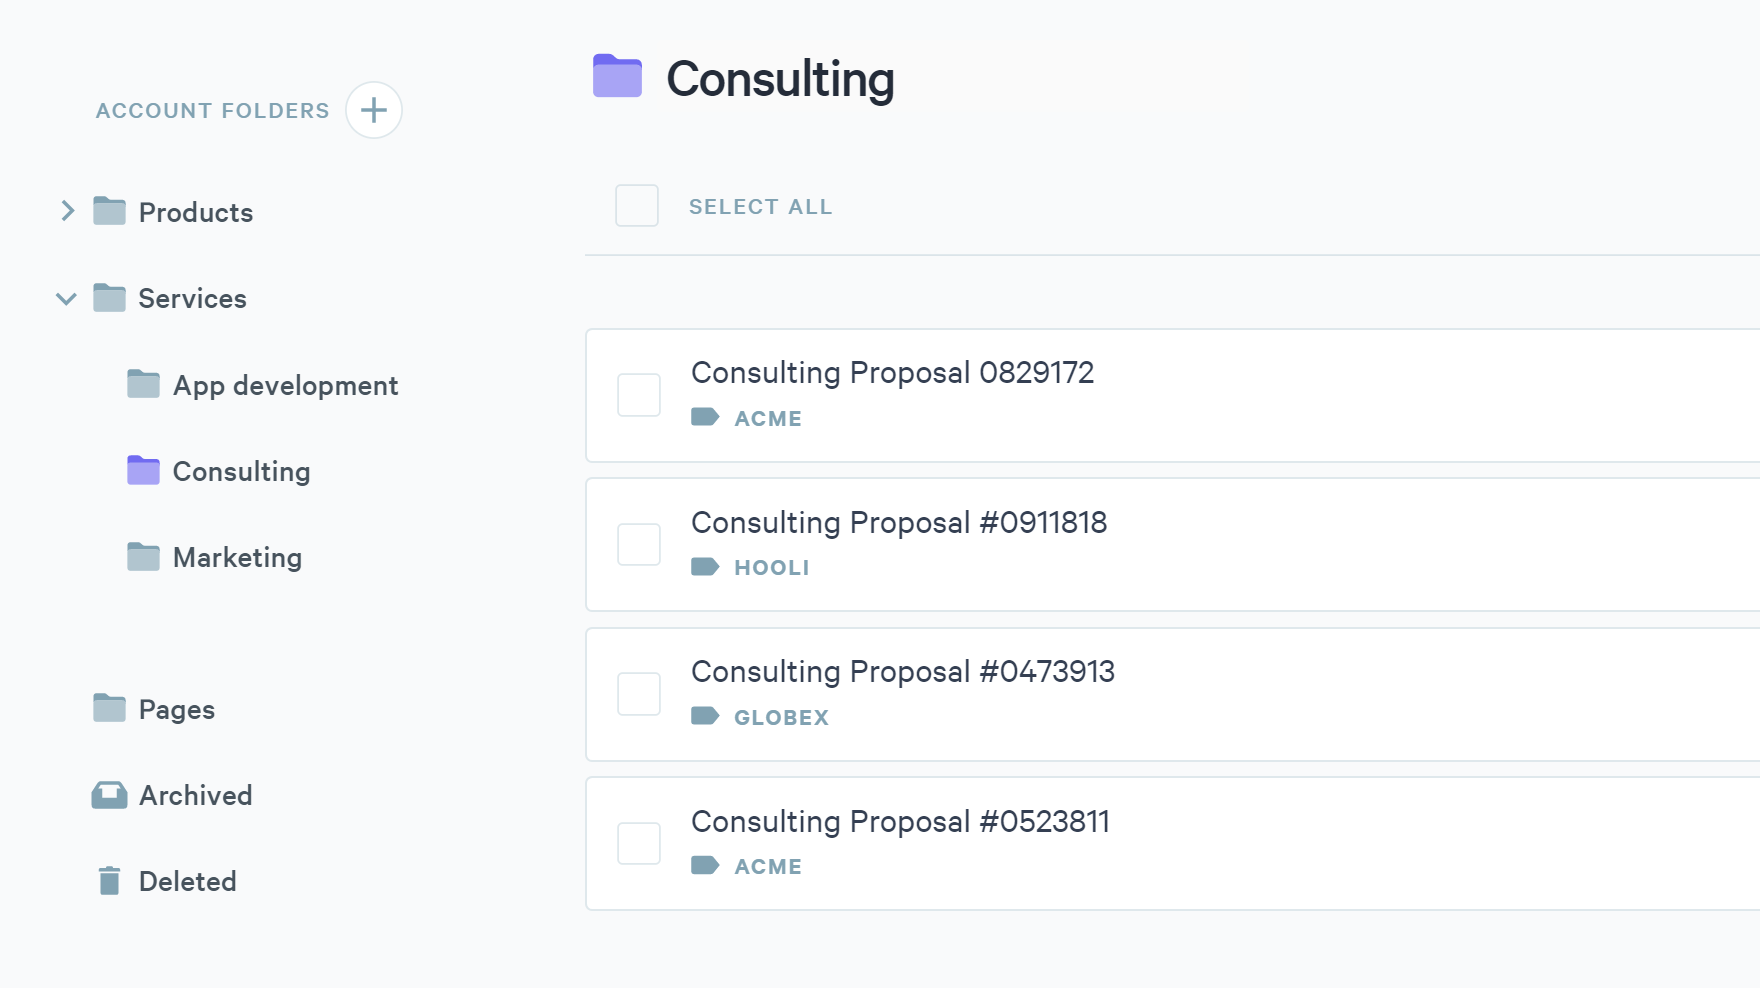Viewport: 1760px width, 988px height.
Task: Collapse the Services folder chevron
Action: coord(67,298)
